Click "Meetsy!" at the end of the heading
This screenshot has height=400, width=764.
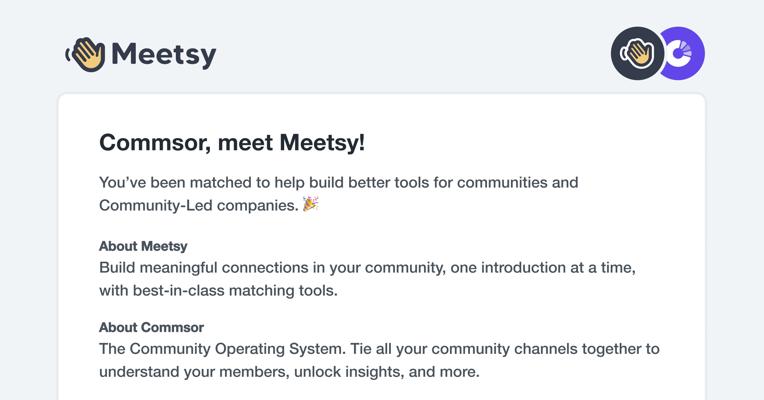click(325, 143)
